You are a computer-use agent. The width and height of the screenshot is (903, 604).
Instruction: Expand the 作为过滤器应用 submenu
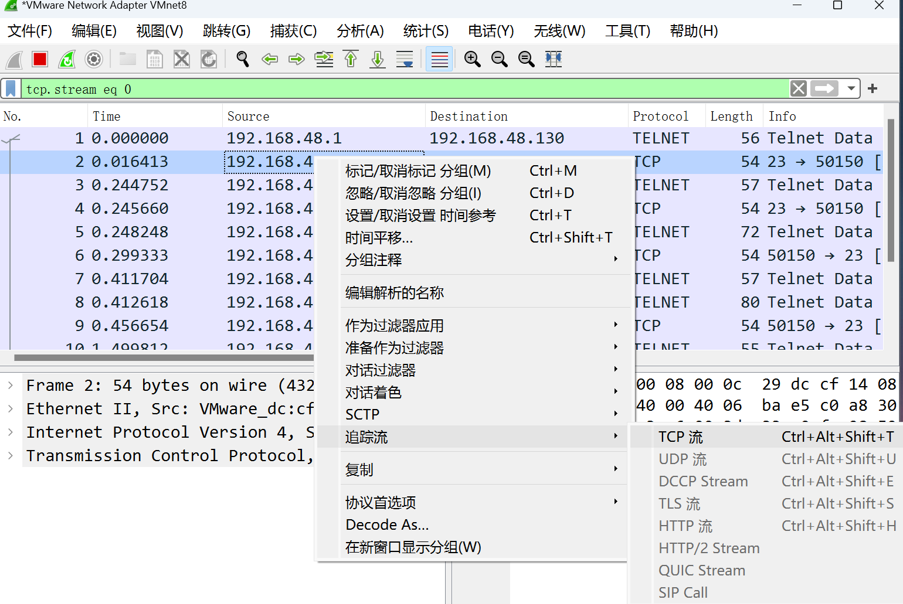pos(472,325)
